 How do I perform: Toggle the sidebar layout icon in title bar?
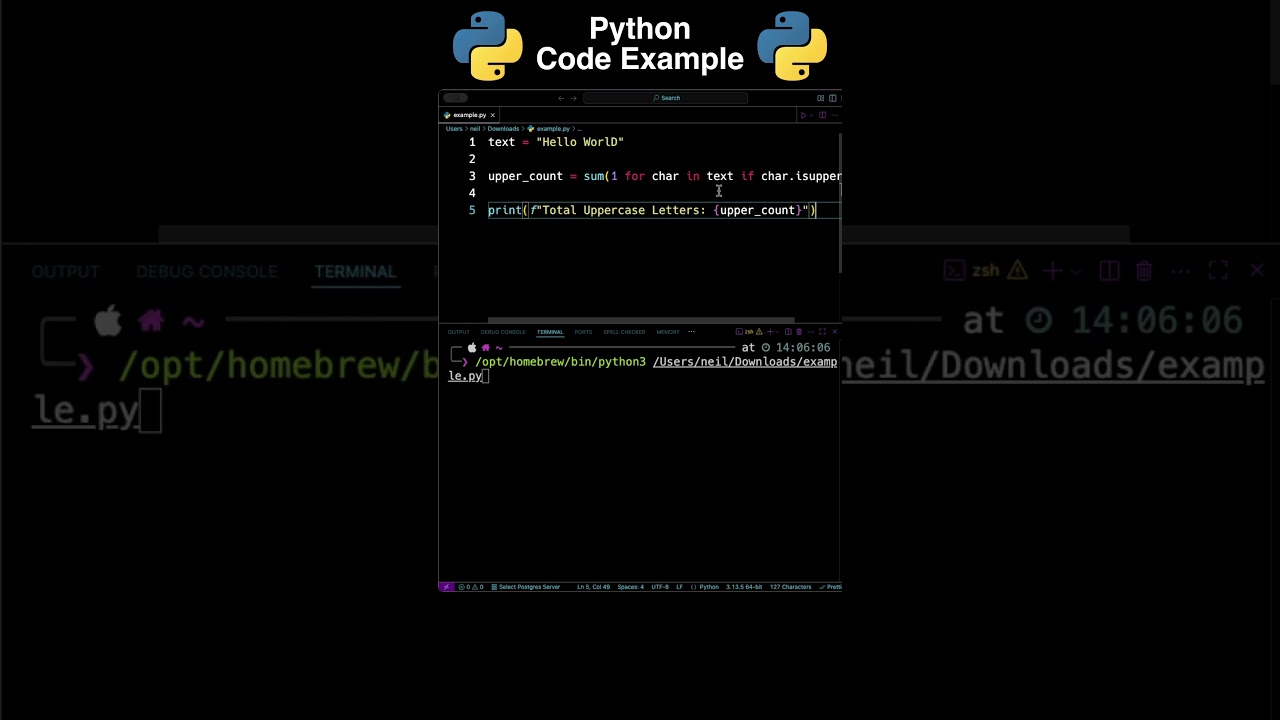pyautogui.click(x=833, y=98)
